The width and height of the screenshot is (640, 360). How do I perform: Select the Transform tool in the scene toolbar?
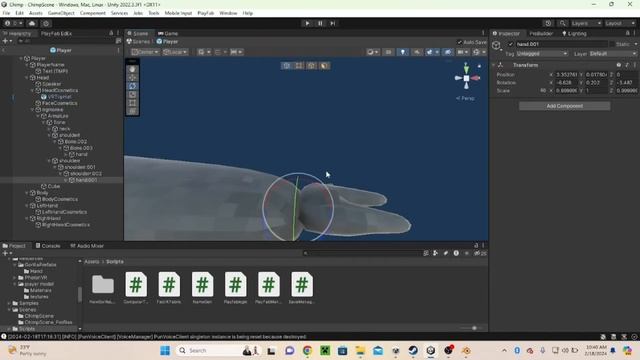pos(132,111)
